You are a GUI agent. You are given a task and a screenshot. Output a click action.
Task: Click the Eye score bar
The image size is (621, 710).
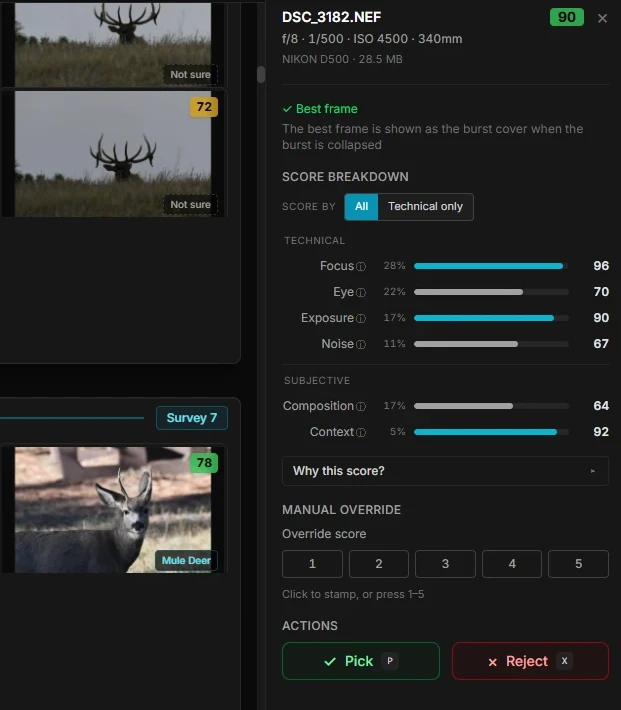491,292
